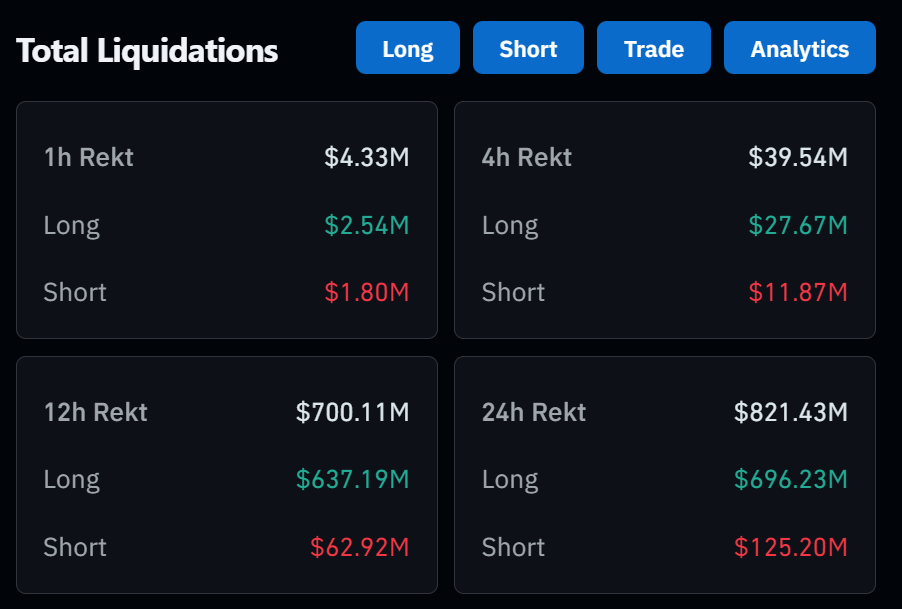Select the 12h Short value $62.92M

(x=360, y=547)
